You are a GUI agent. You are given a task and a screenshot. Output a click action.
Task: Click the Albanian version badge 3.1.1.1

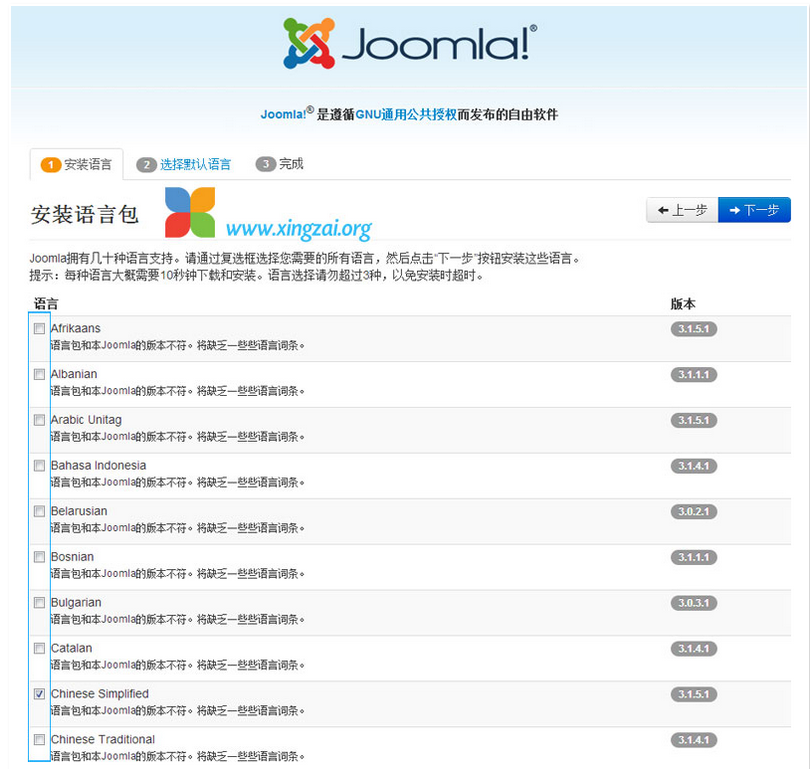click(x=693, y=374)
